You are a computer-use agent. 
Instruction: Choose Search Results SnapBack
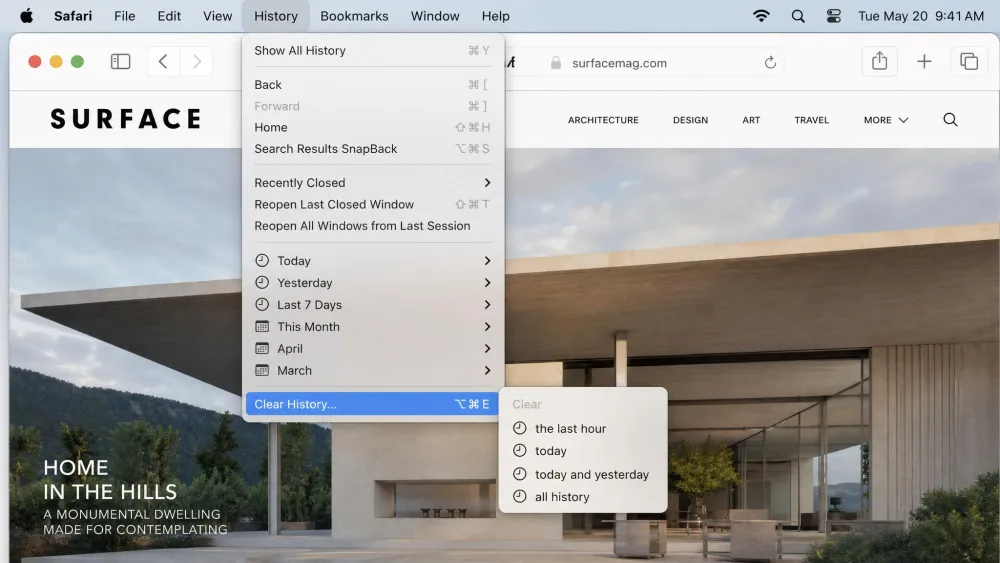[372, 149]
